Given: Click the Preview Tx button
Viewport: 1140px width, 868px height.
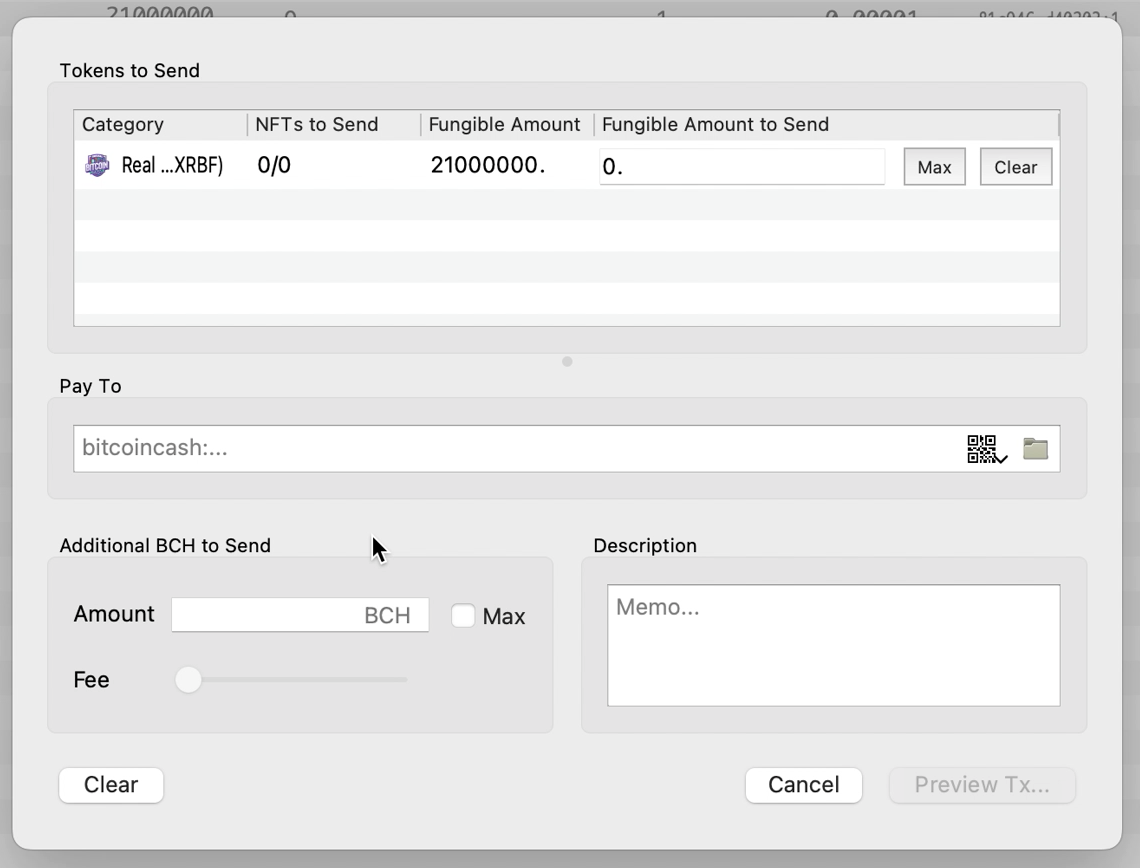Looking at the screenshot, I should (x=982, y=785).
